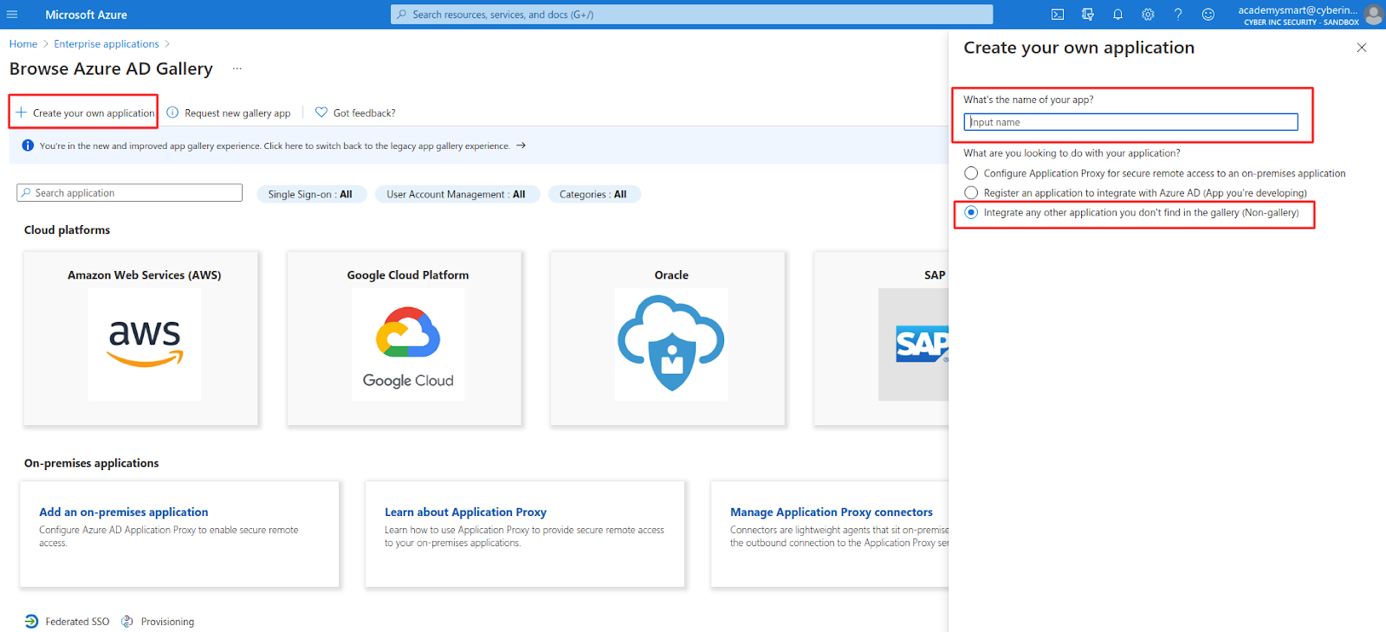1386x632 pixels.
Task: Open the Categories filter
Action: (594, 195)
